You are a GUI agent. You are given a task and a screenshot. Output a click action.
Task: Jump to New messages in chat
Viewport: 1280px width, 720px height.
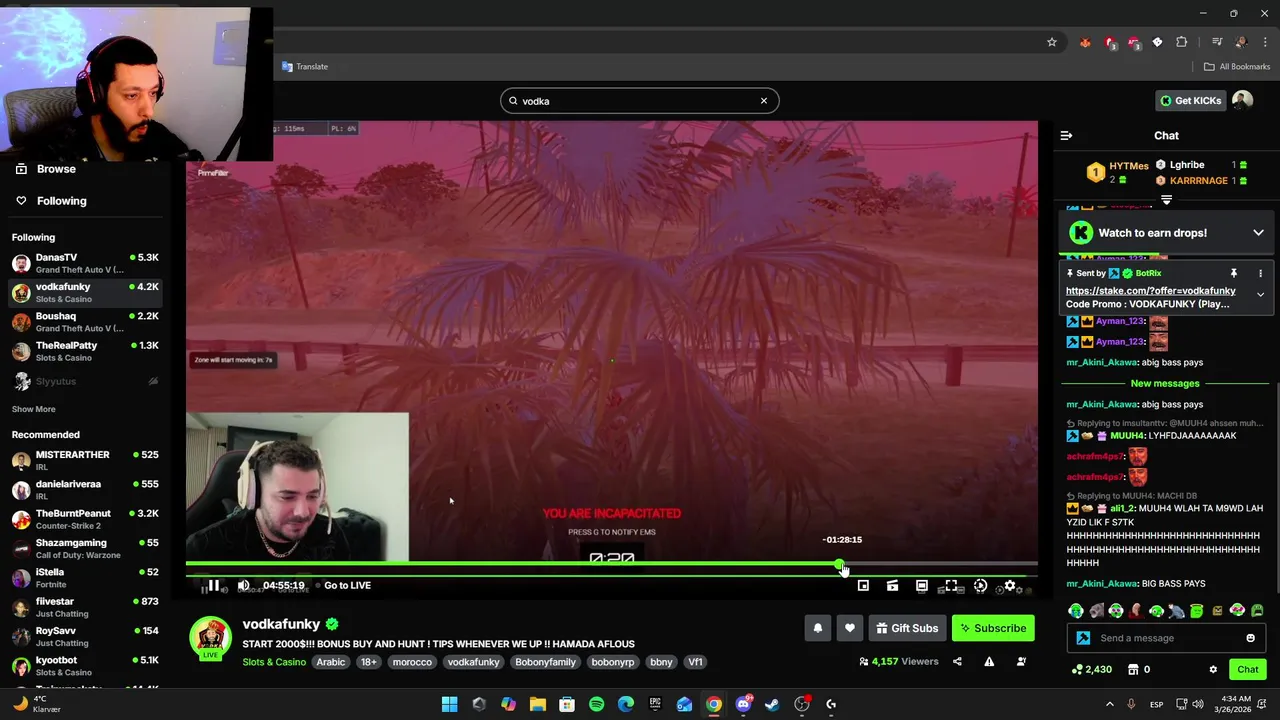tap(1164, 384)
